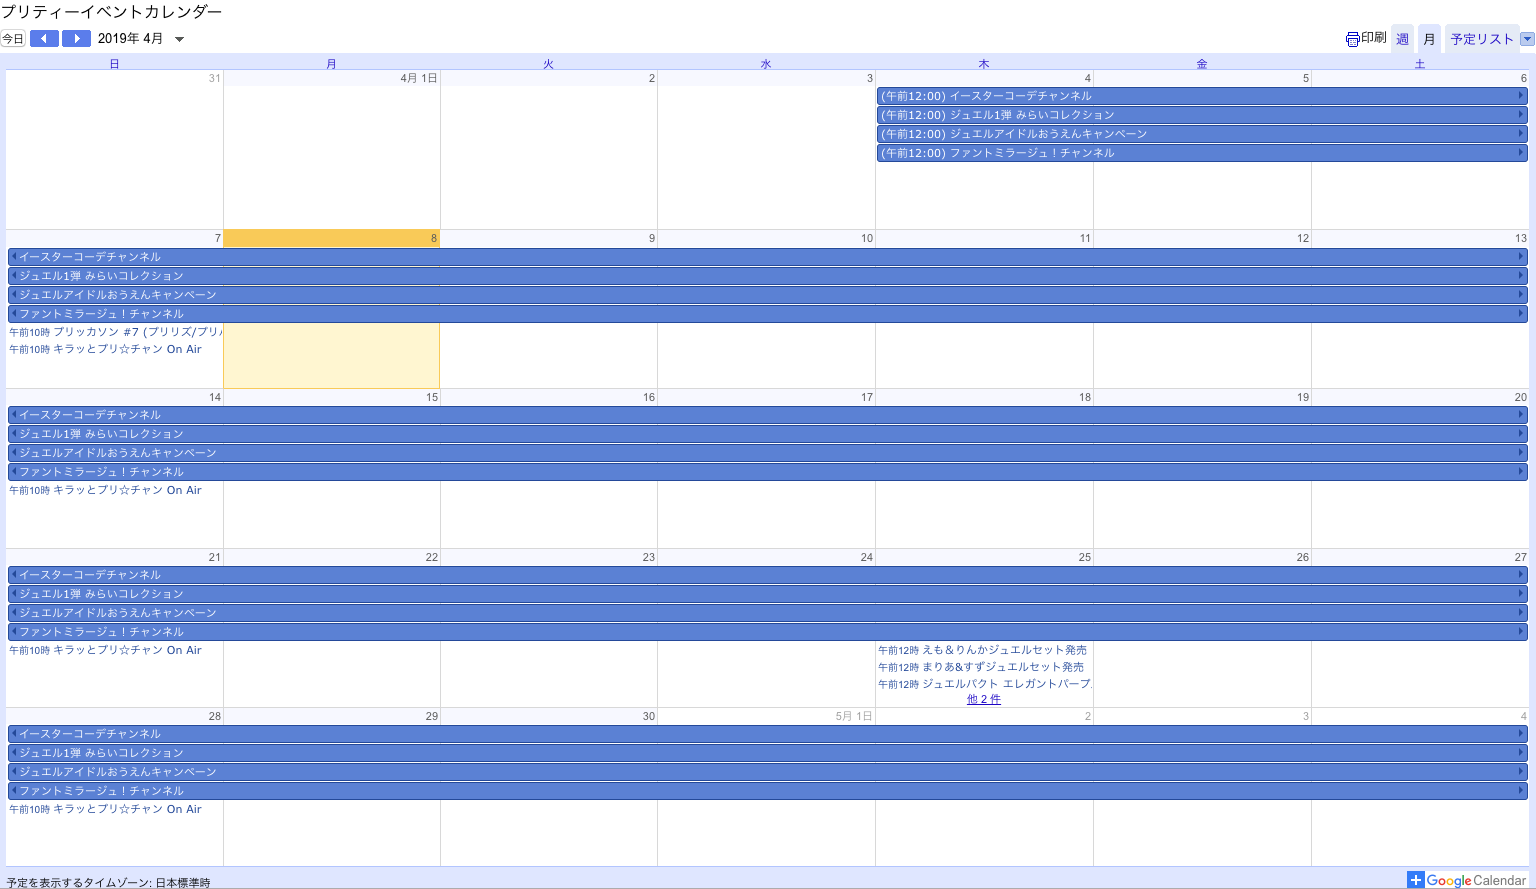The width and height of the screenshot is (1536, 889).
Task: Click the printer icon beside 印刷
Action: pyautogui.click(x=1352, y=39)
